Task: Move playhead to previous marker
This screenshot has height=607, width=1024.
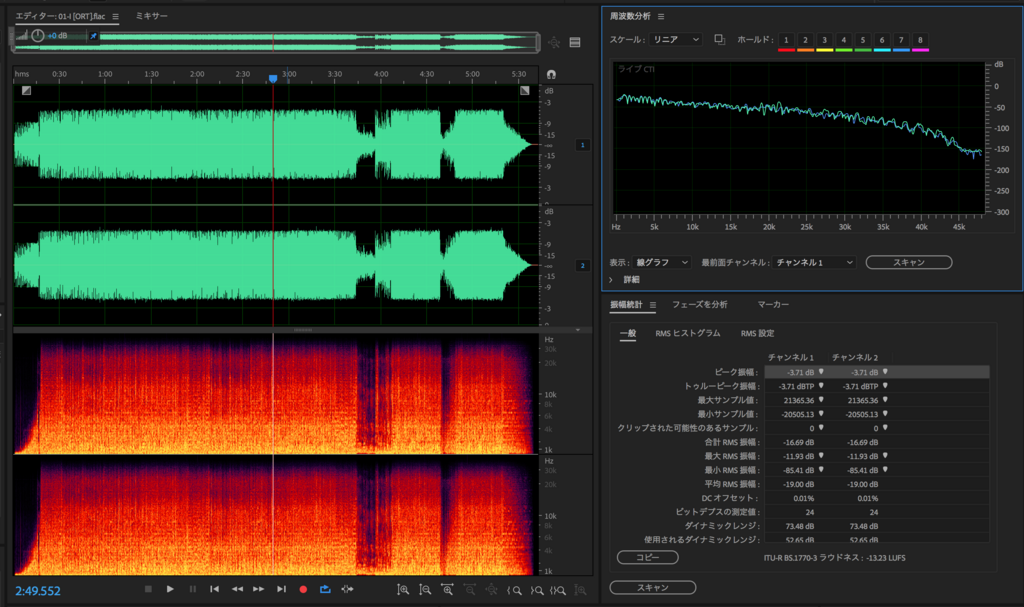Action: pyautogui.click(x=214, y=589)
